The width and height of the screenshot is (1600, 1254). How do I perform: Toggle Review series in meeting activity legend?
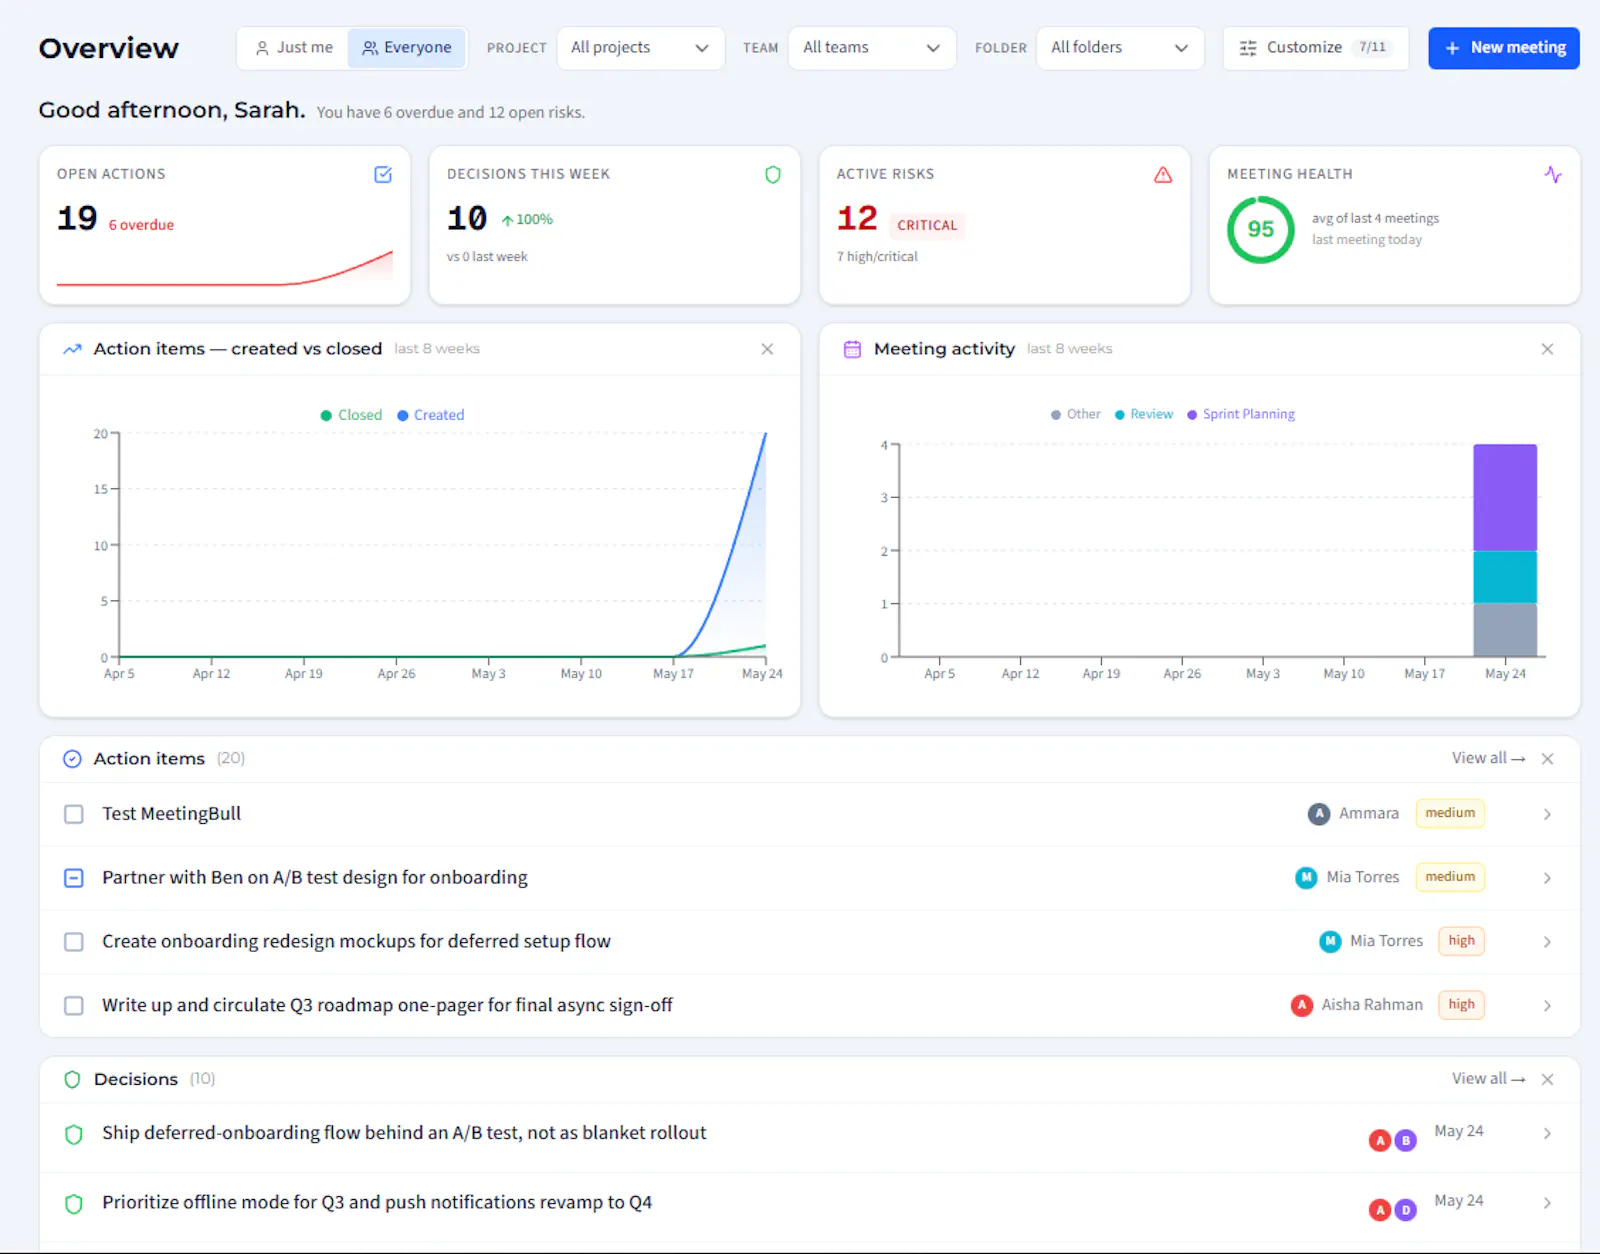pyautogui.click(x=1144, y=414)
